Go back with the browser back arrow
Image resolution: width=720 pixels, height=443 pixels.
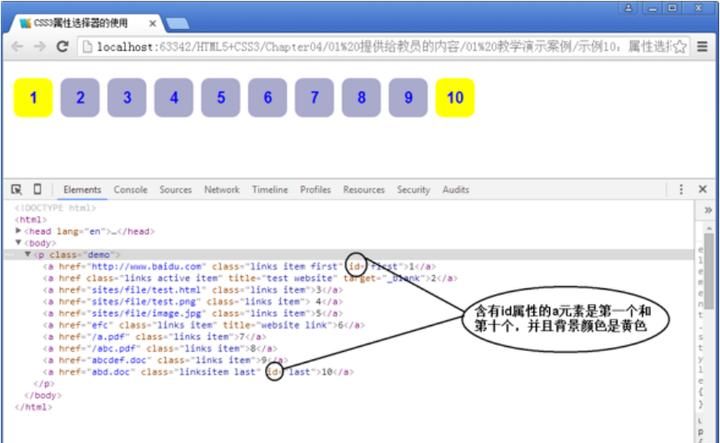[x=17, y=46]
